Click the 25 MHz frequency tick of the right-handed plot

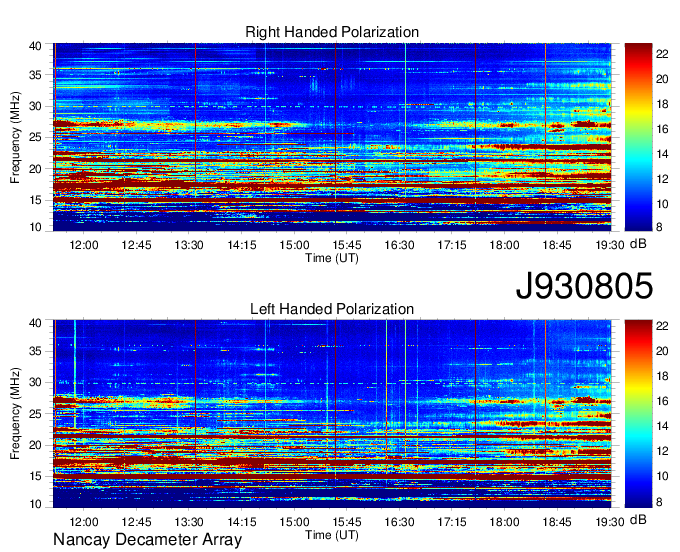[x=35, y=137]
